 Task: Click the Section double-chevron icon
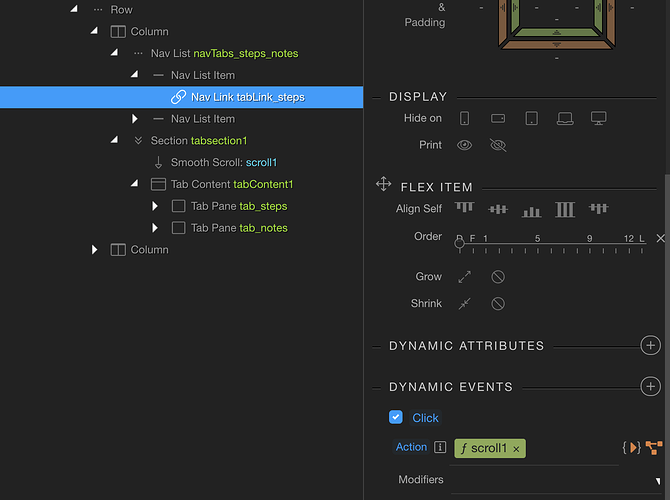click(x=138, y=141)
